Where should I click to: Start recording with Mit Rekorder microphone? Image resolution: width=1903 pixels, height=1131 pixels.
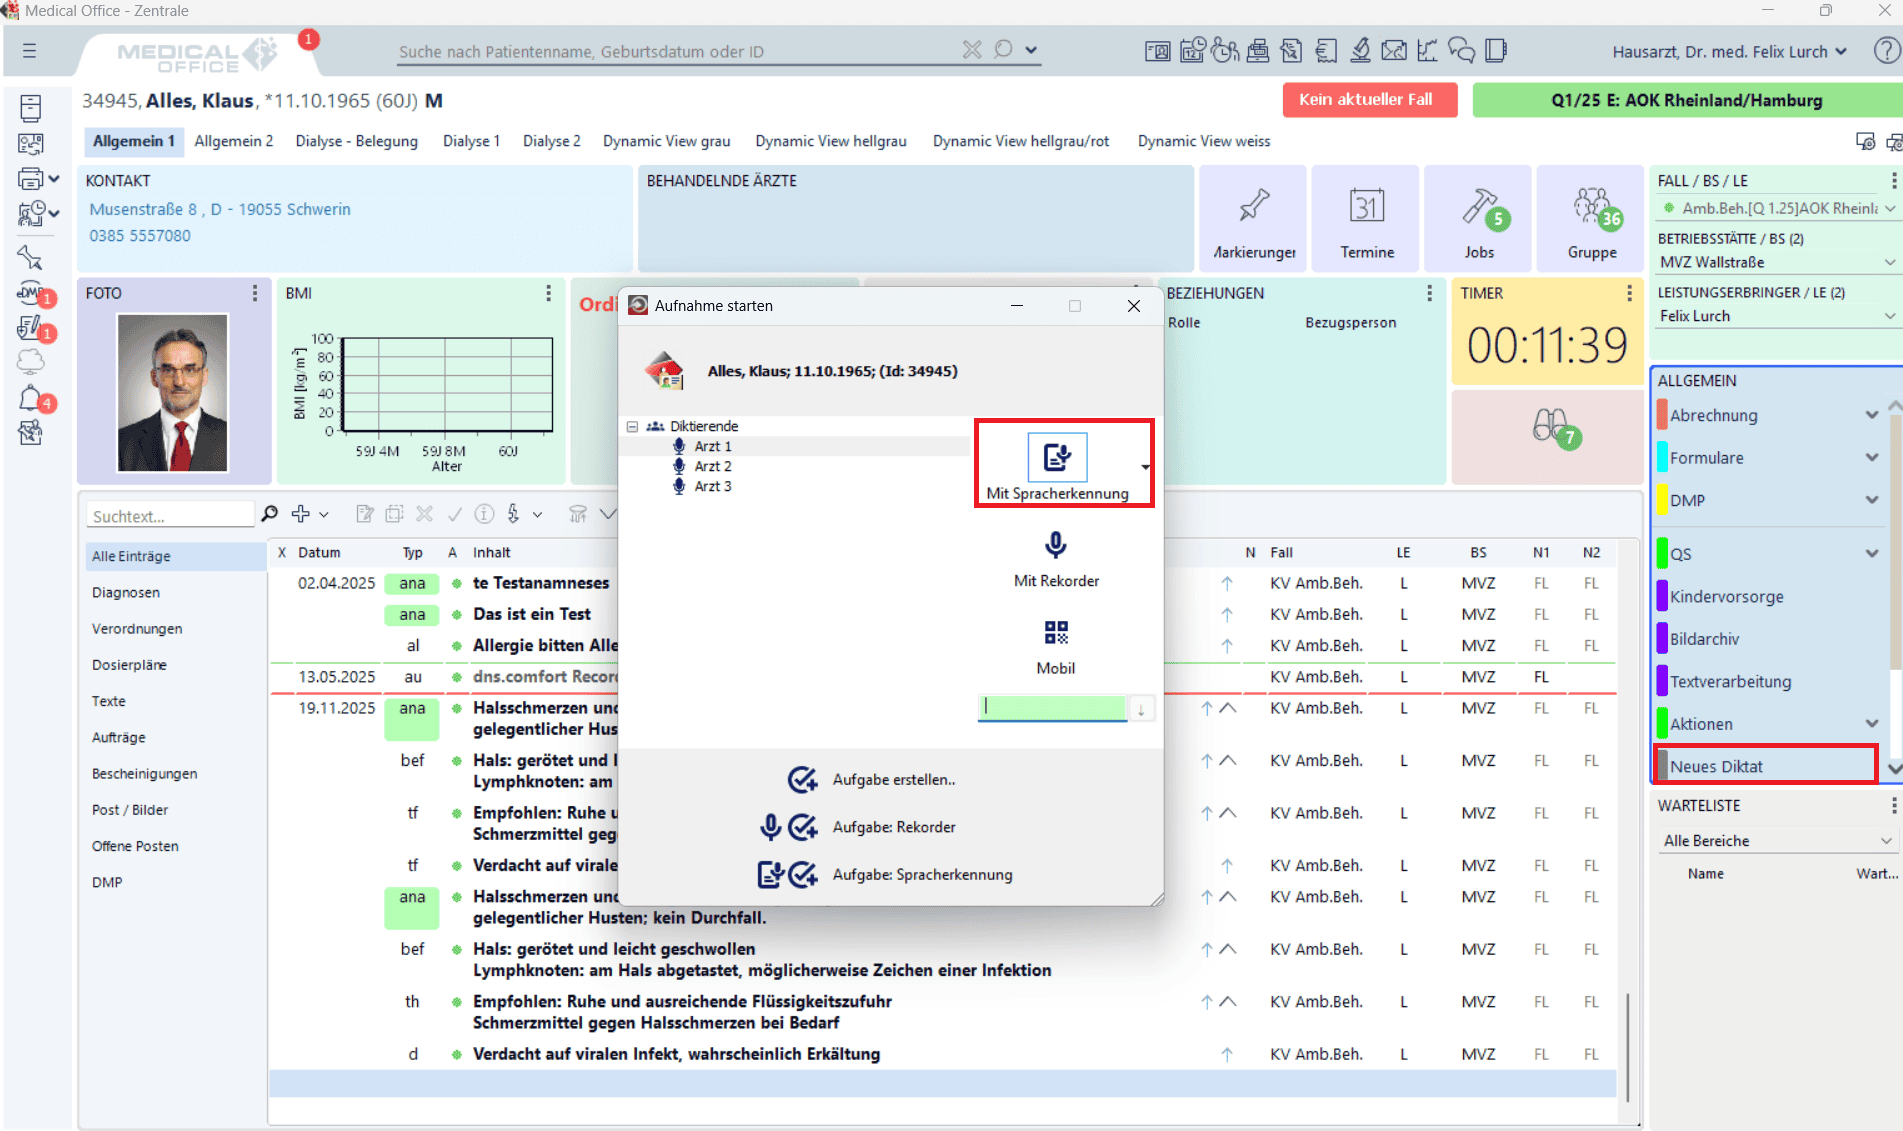(x=1055, y=546)
